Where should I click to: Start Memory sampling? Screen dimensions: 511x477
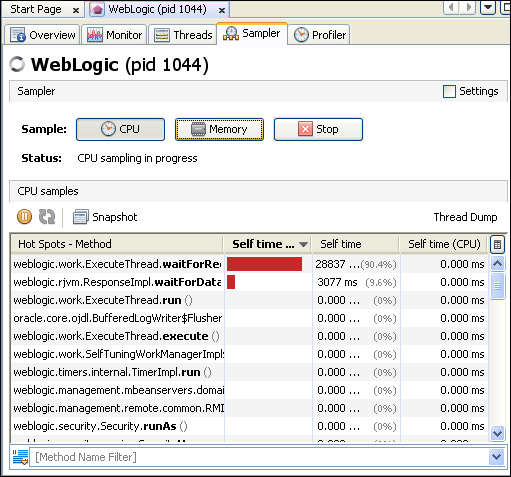click(x=219, y=129)
